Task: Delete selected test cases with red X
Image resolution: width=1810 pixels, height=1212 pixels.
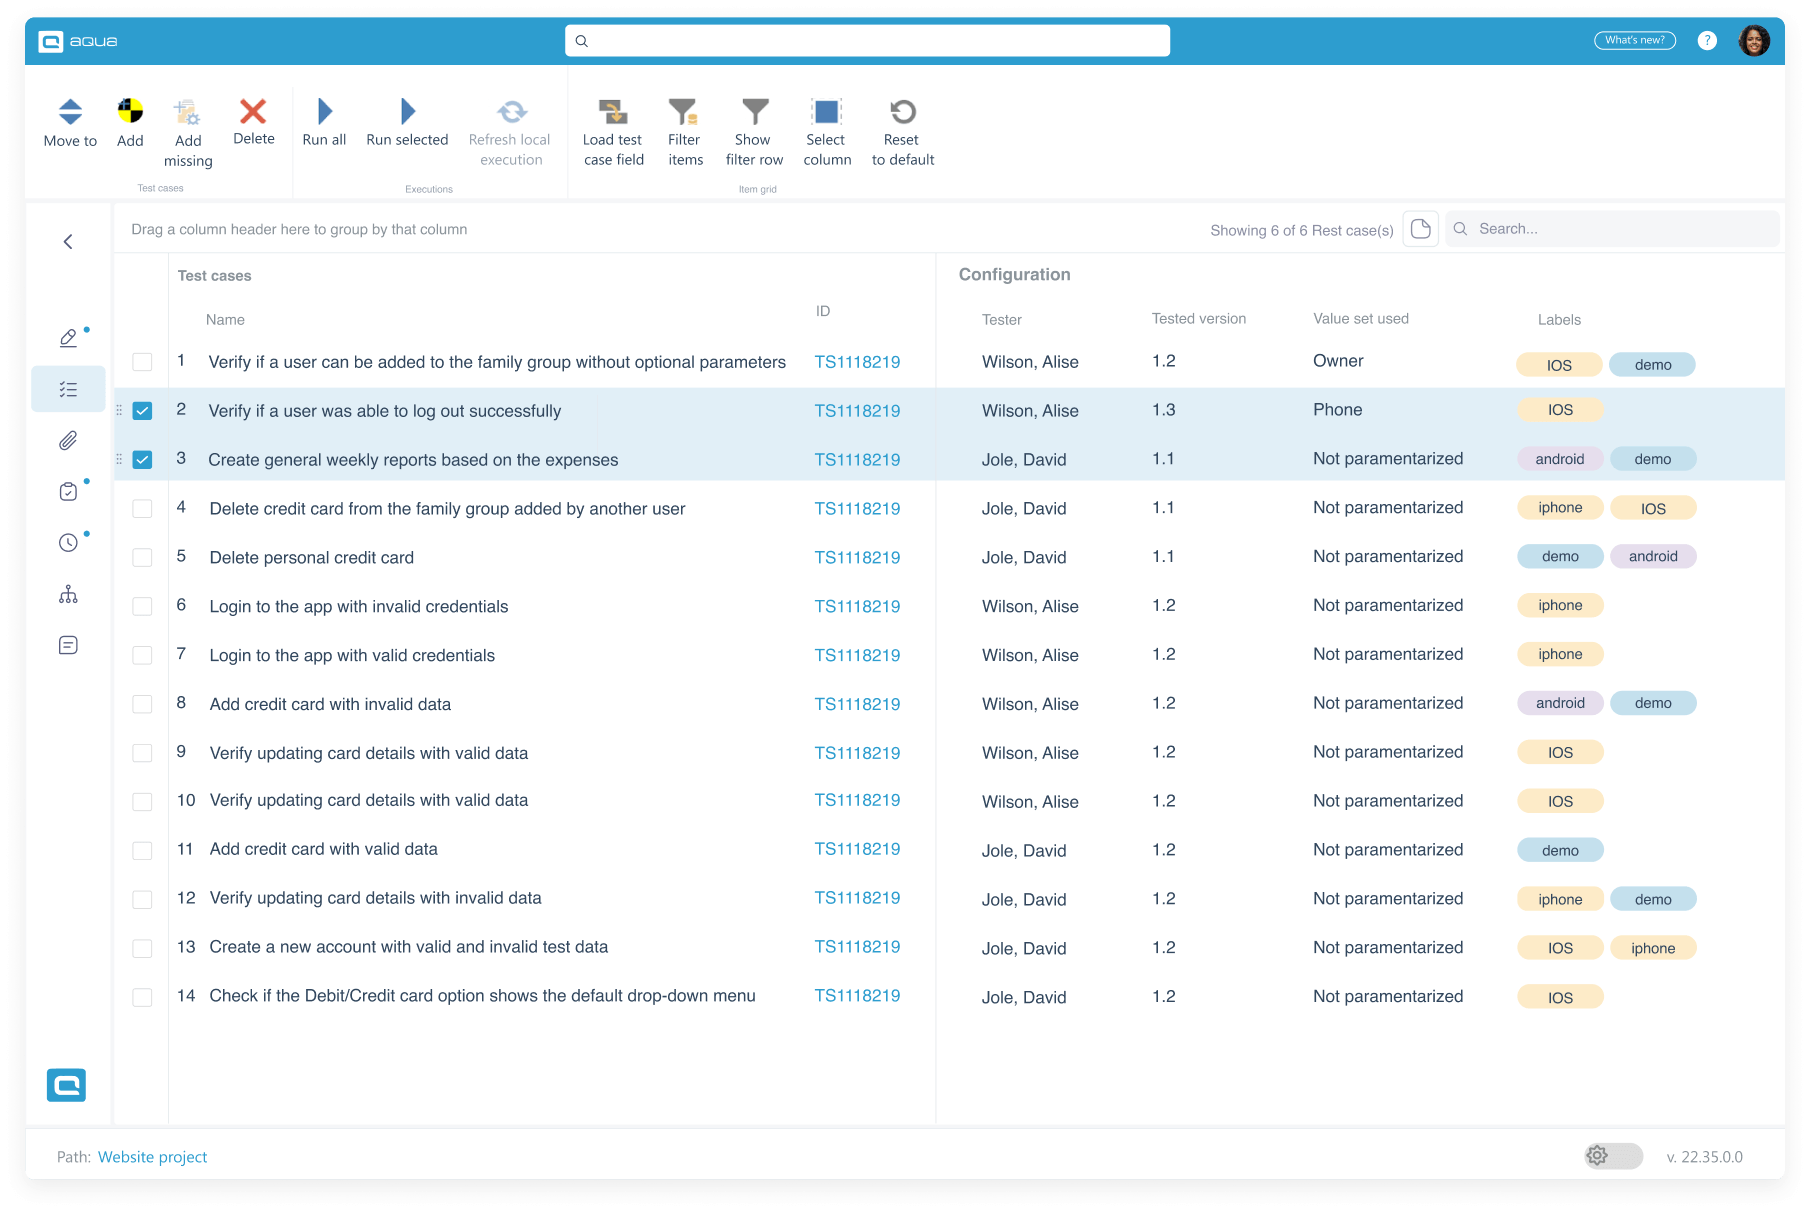Action: pos(253,112)
